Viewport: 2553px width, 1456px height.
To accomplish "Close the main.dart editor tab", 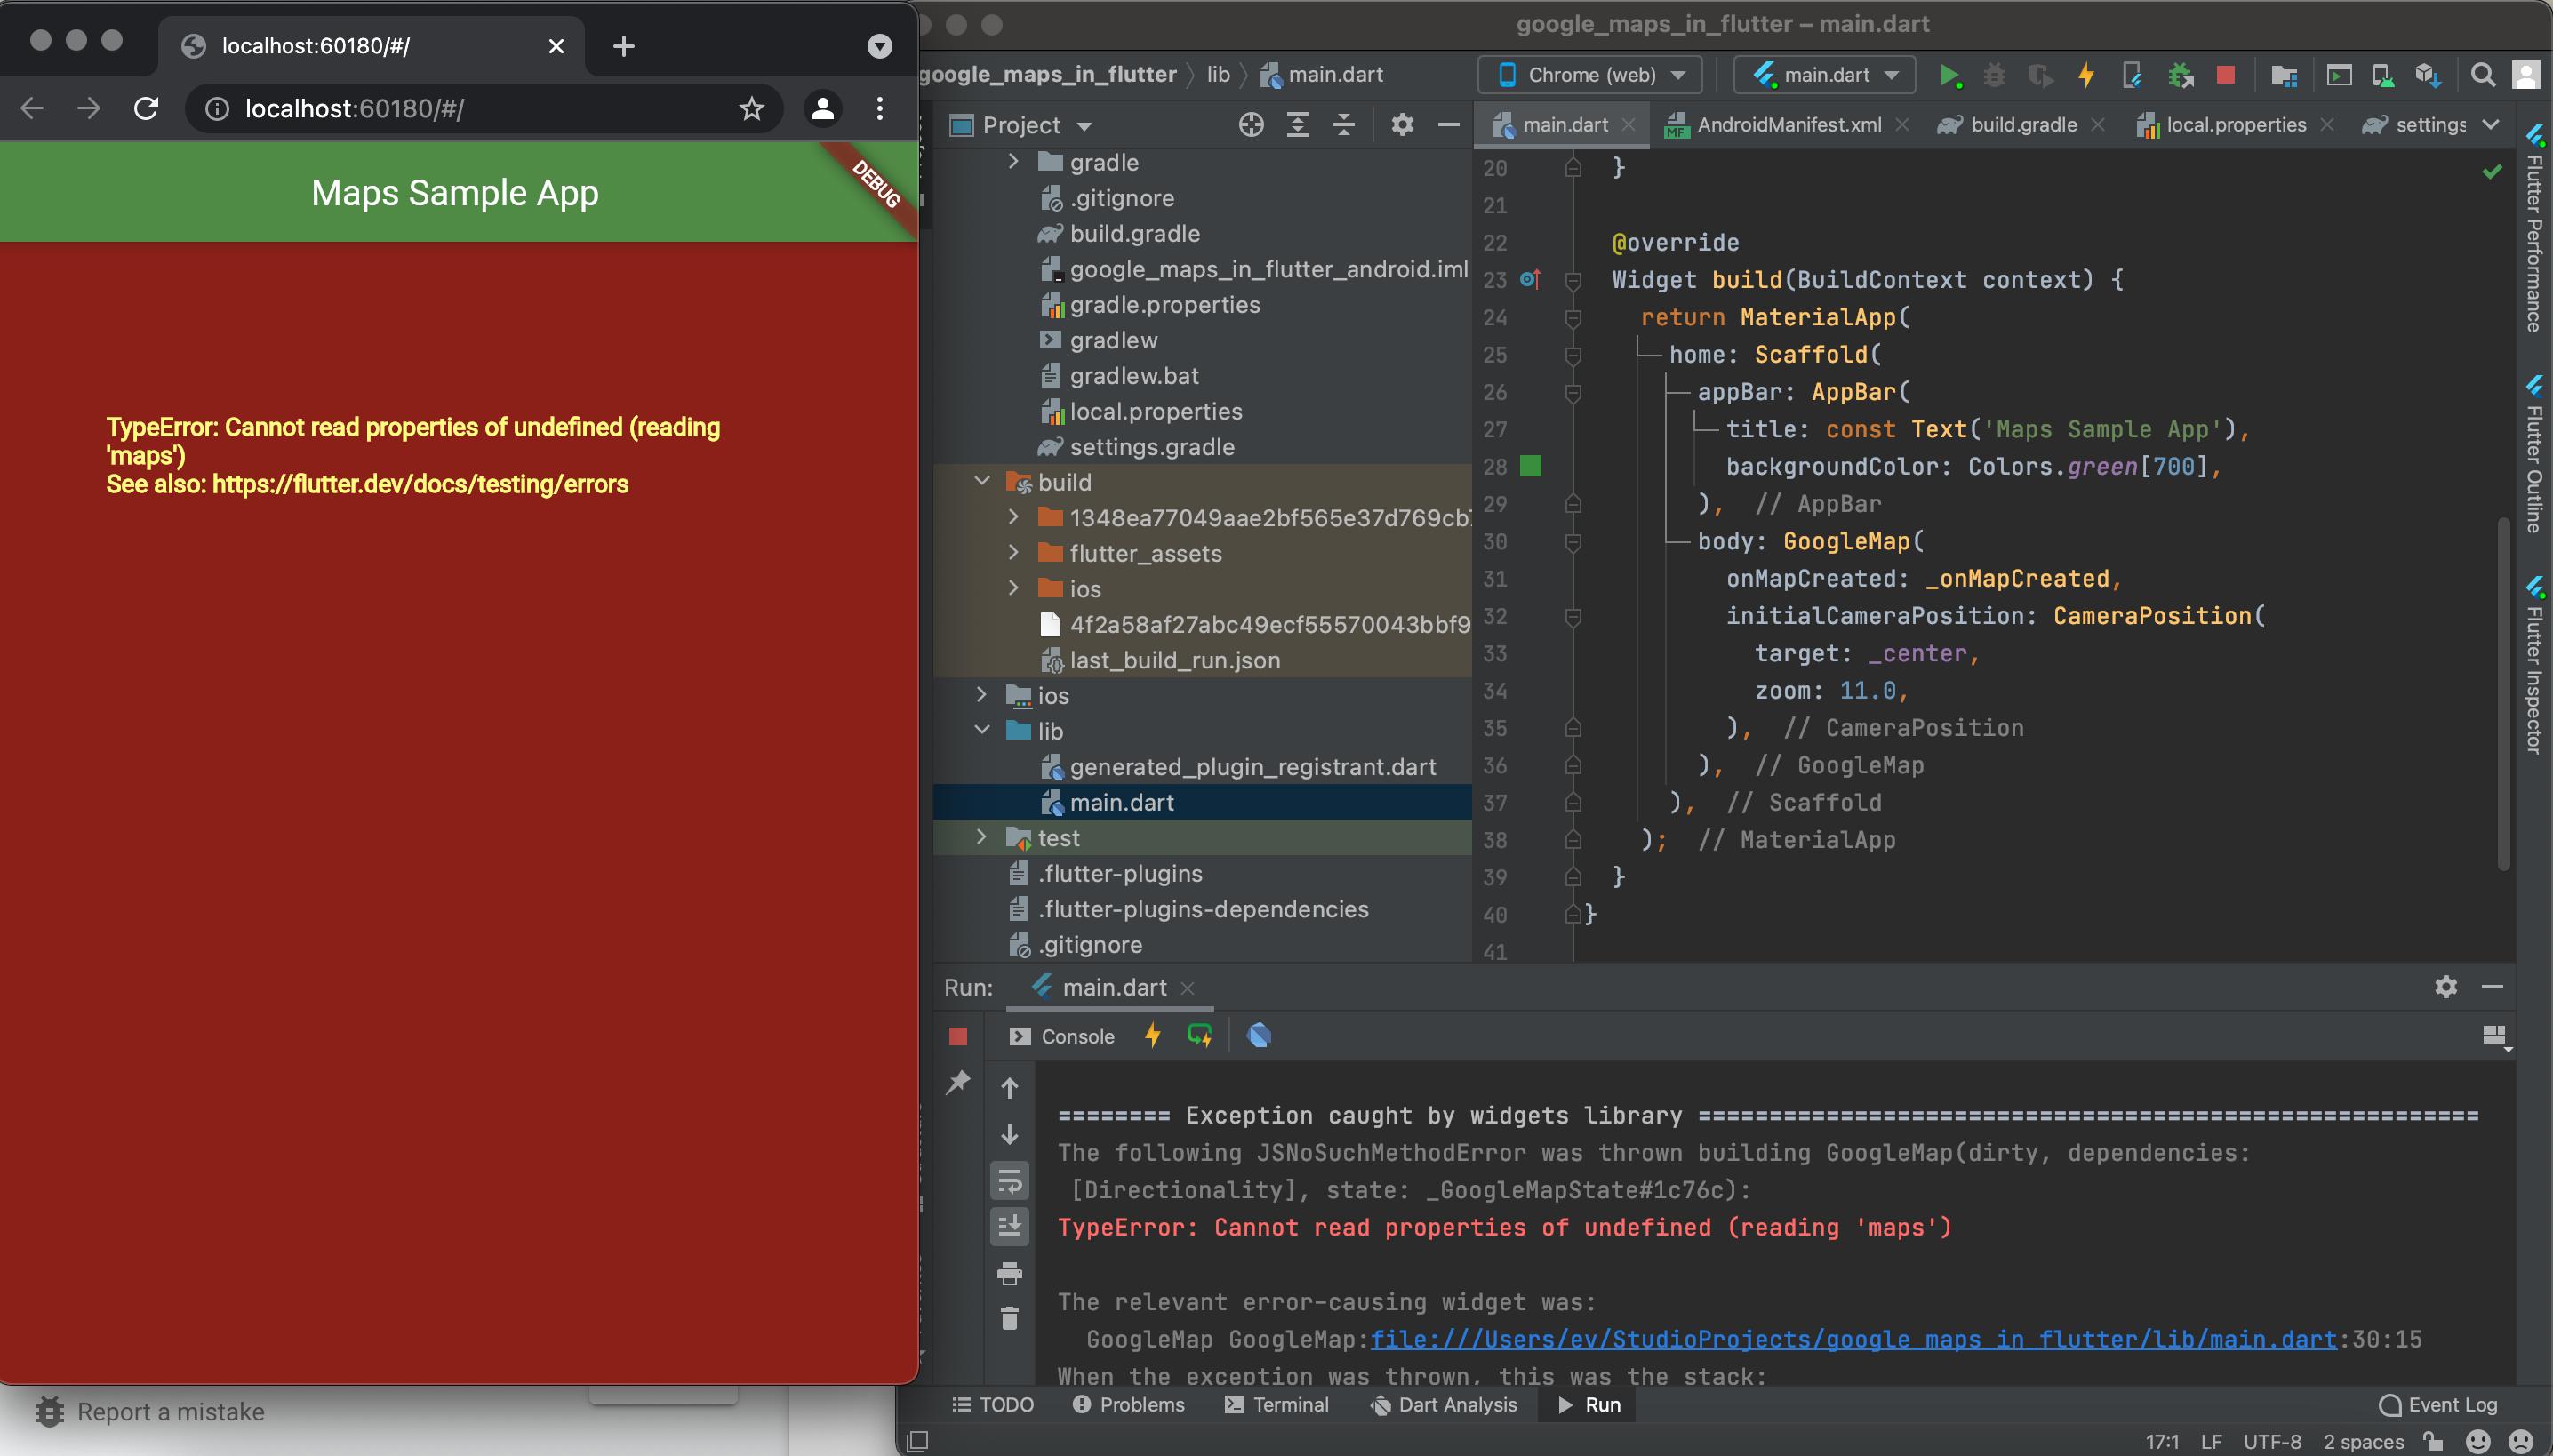I will point(1628,125).
